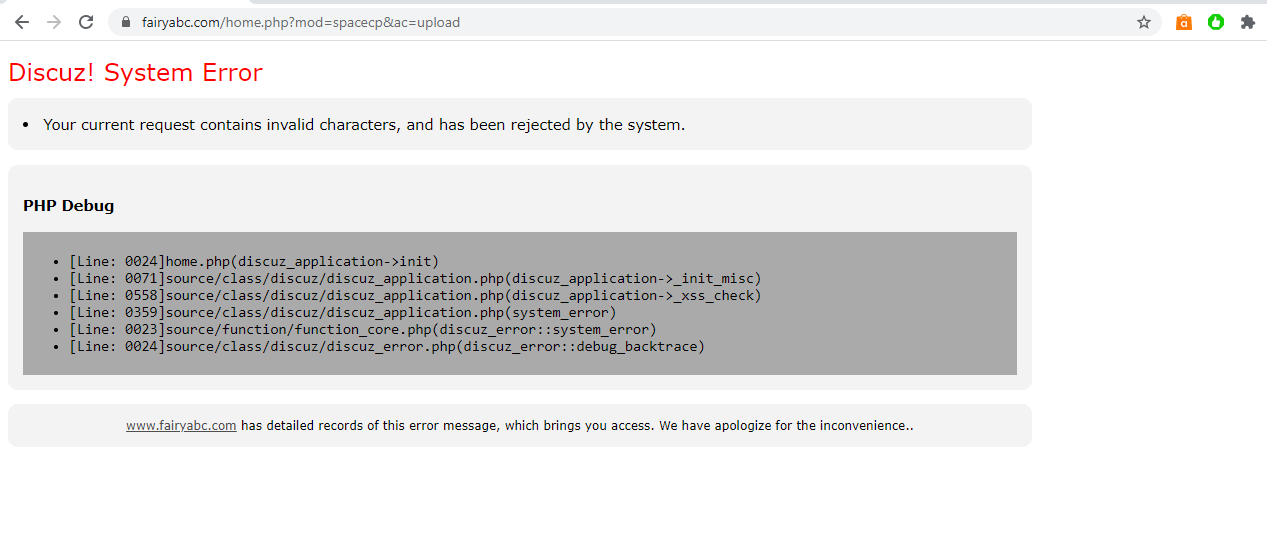Click the 'Discuz! System Error' heading
The width and height of the screenshot is (1267, 547).
135,73
